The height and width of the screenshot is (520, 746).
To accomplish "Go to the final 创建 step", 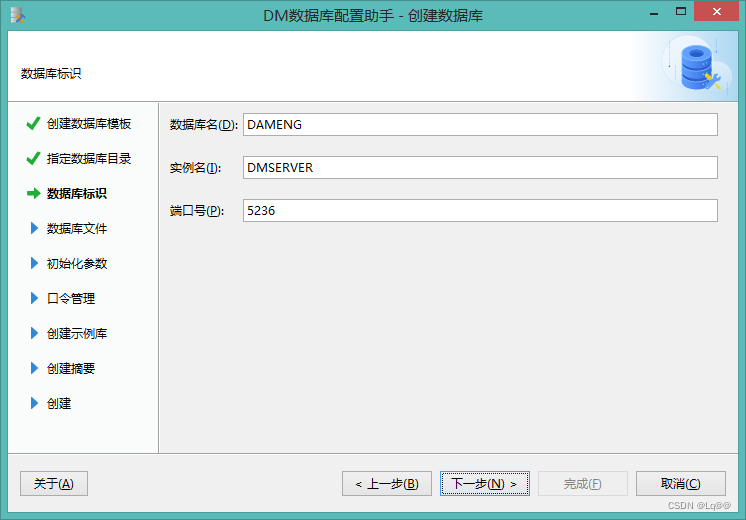I will (59, 403).
